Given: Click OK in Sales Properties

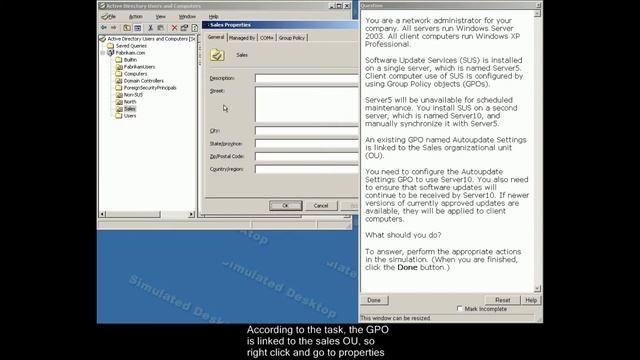Looking at the screenshot, I should (286, 206).
